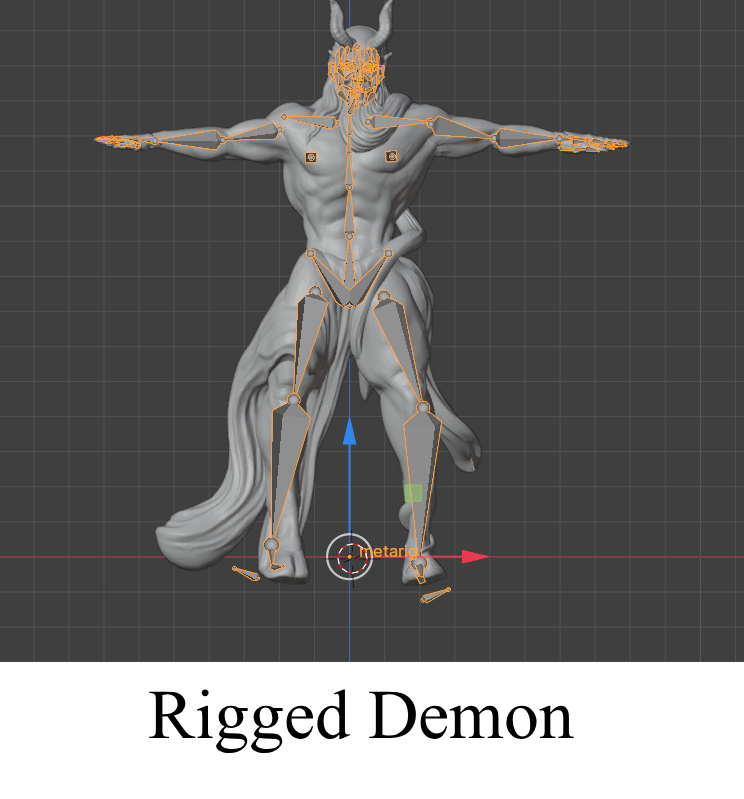Select the thigh bone on screen-left leg
Viewport: 744px width, 799px height.
(309, 340)
